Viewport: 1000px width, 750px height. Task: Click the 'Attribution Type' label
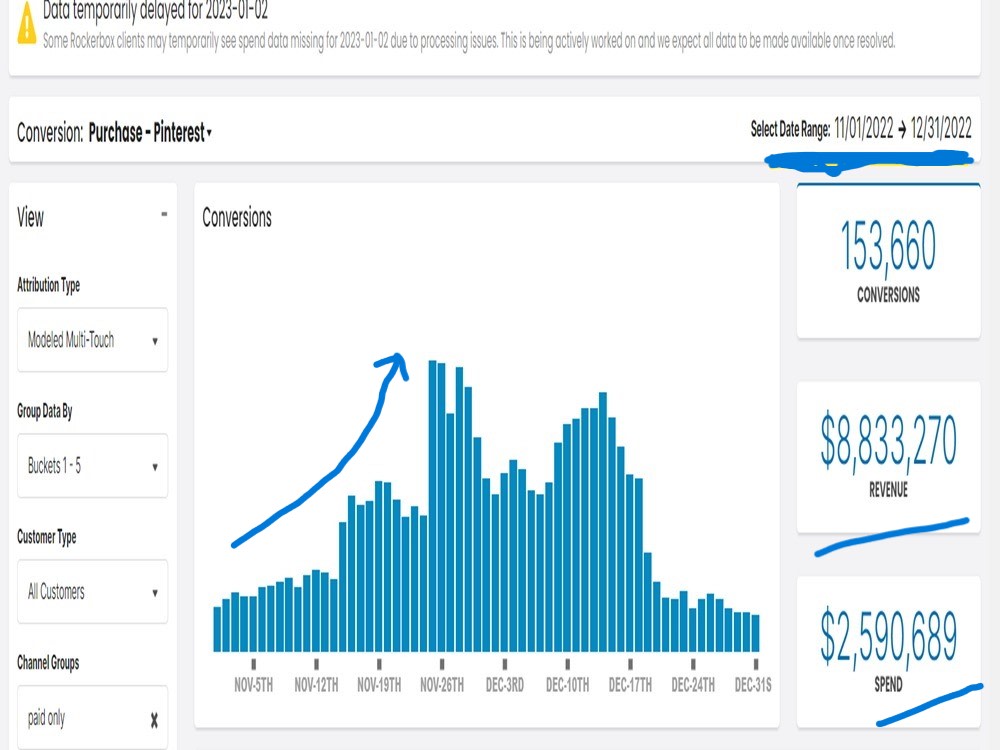coord(48,284)
